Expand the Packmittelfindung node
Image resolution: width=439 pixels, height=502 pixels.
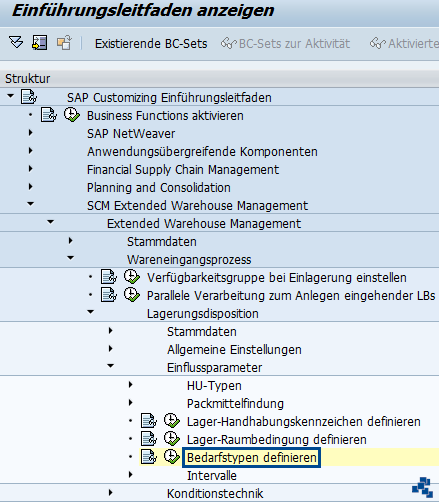(x=131, y=403)
